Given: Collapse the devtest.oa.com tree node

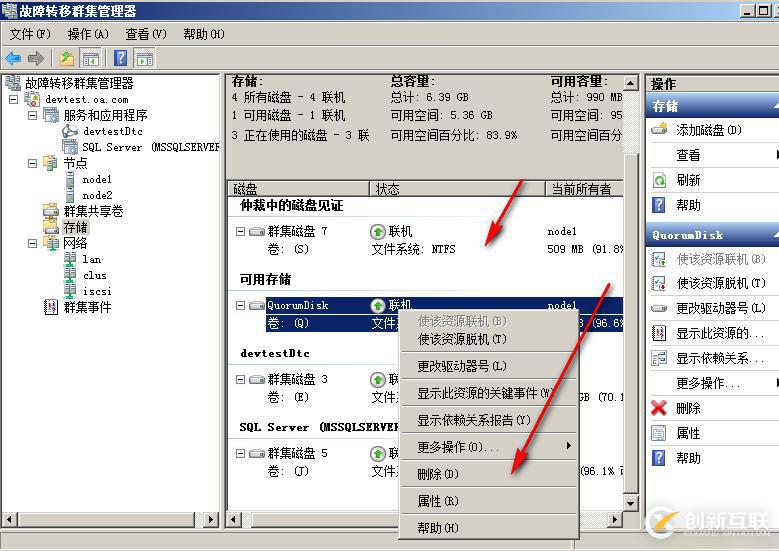Looking at the screenshot, I should click(x=14, y=99).
